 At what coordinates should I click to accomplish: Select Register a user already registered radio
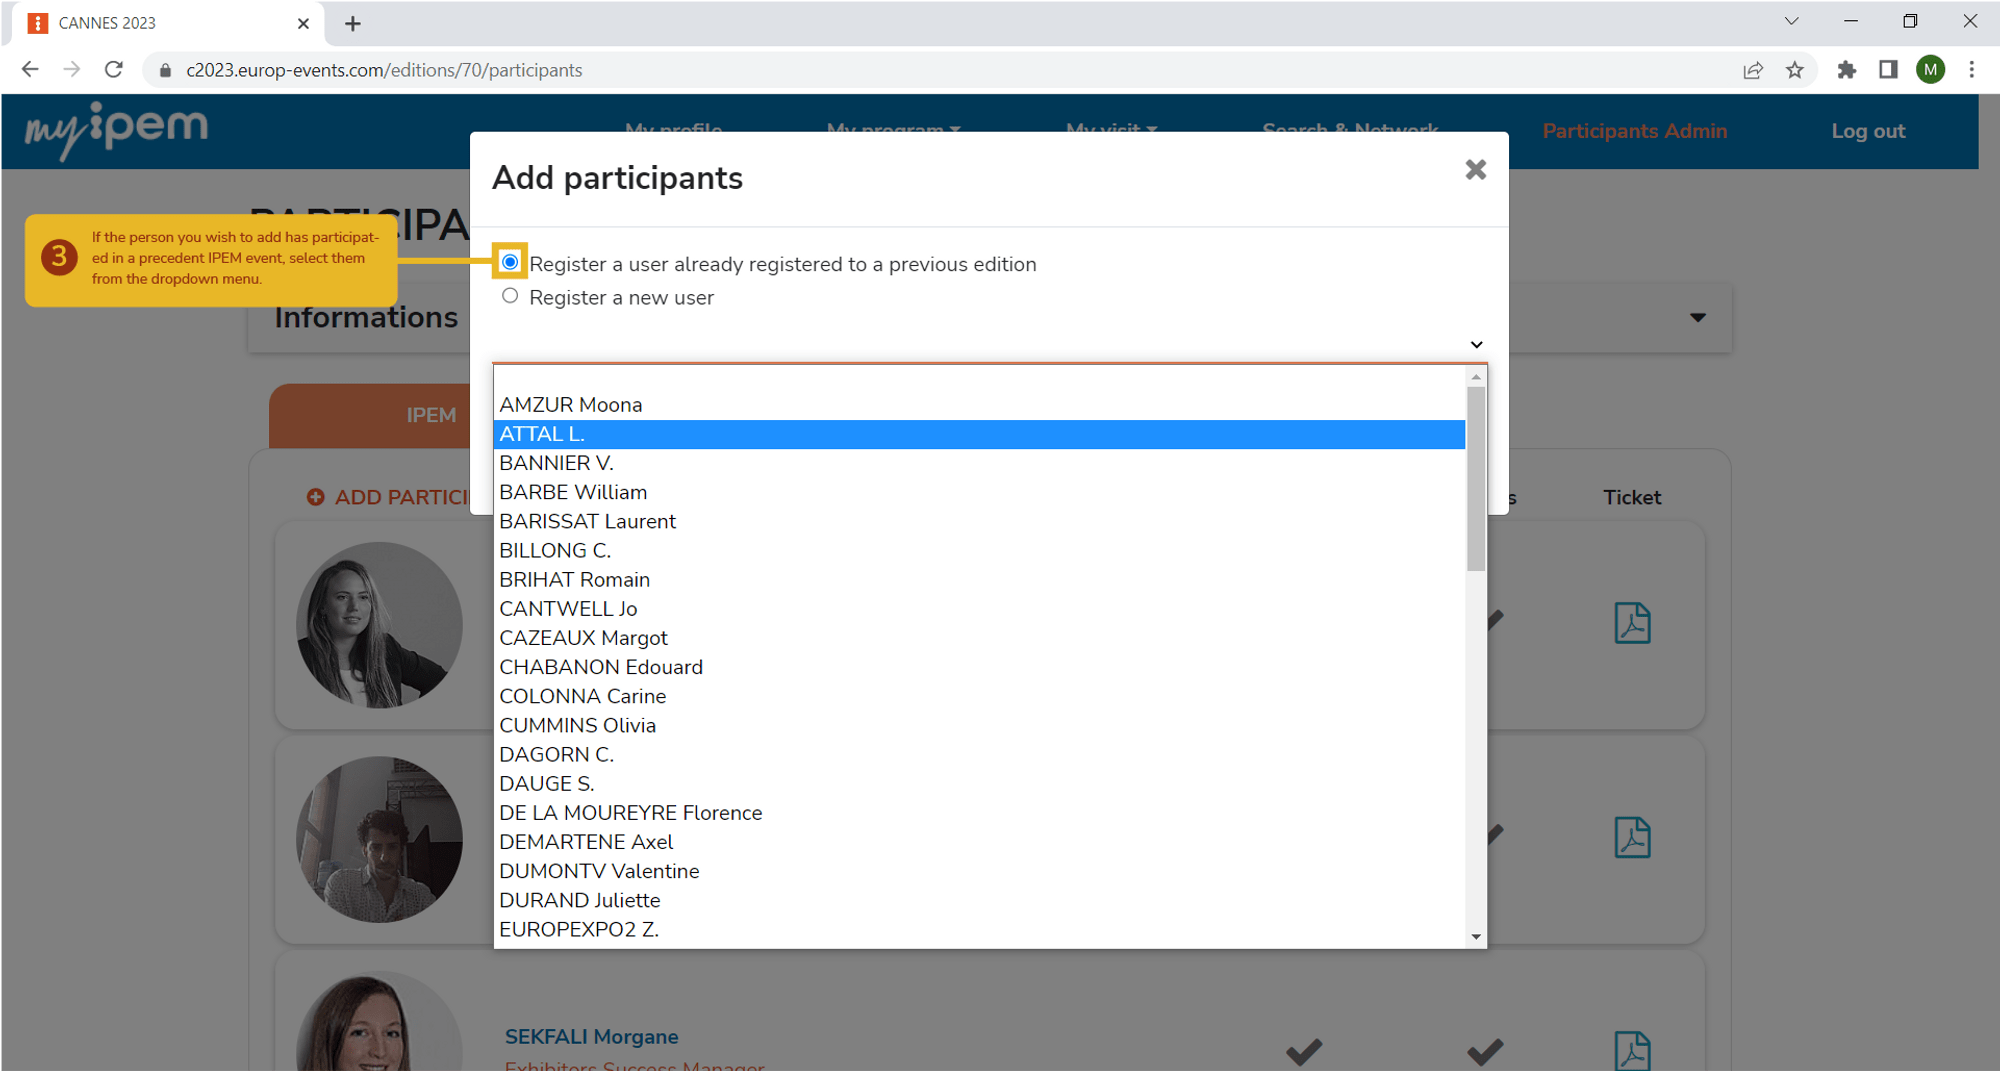[510, 262]
